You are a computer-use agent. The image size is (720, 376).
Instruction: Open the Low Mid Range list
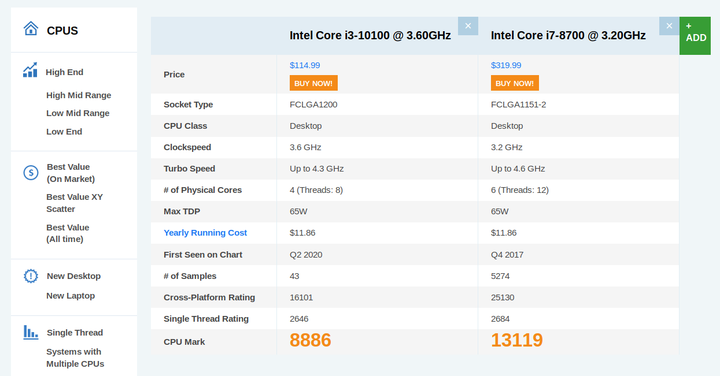78,113
